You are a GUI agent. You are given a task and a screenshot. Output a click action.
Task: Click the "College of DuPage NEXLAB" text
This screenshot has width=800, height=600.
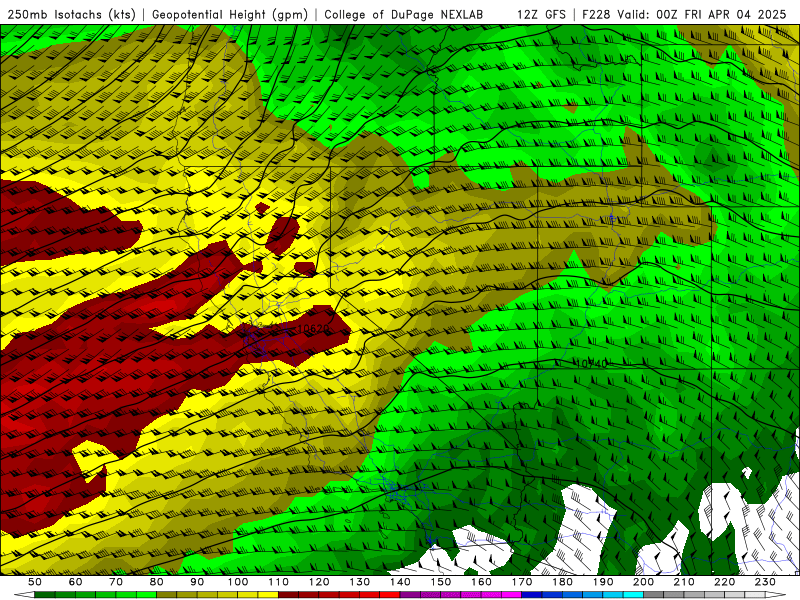(403, 14)
